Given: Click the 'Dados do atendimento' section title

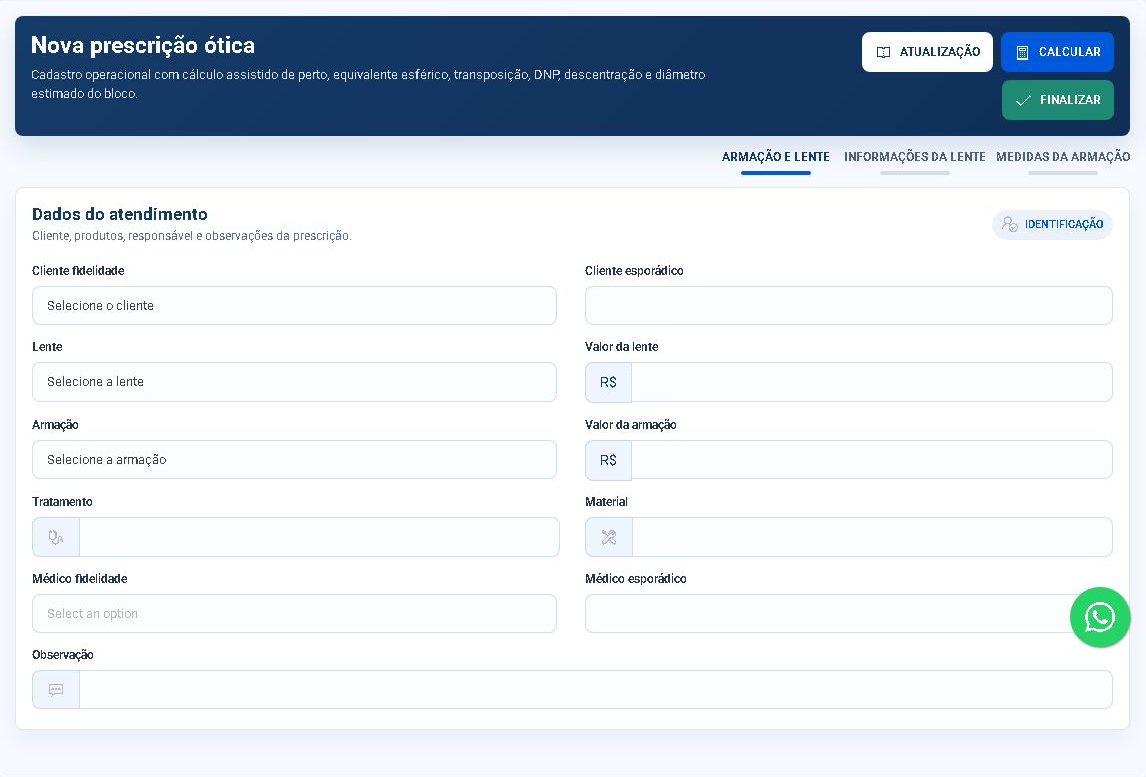Looking at the screenshot, I should tap(120, 214).
